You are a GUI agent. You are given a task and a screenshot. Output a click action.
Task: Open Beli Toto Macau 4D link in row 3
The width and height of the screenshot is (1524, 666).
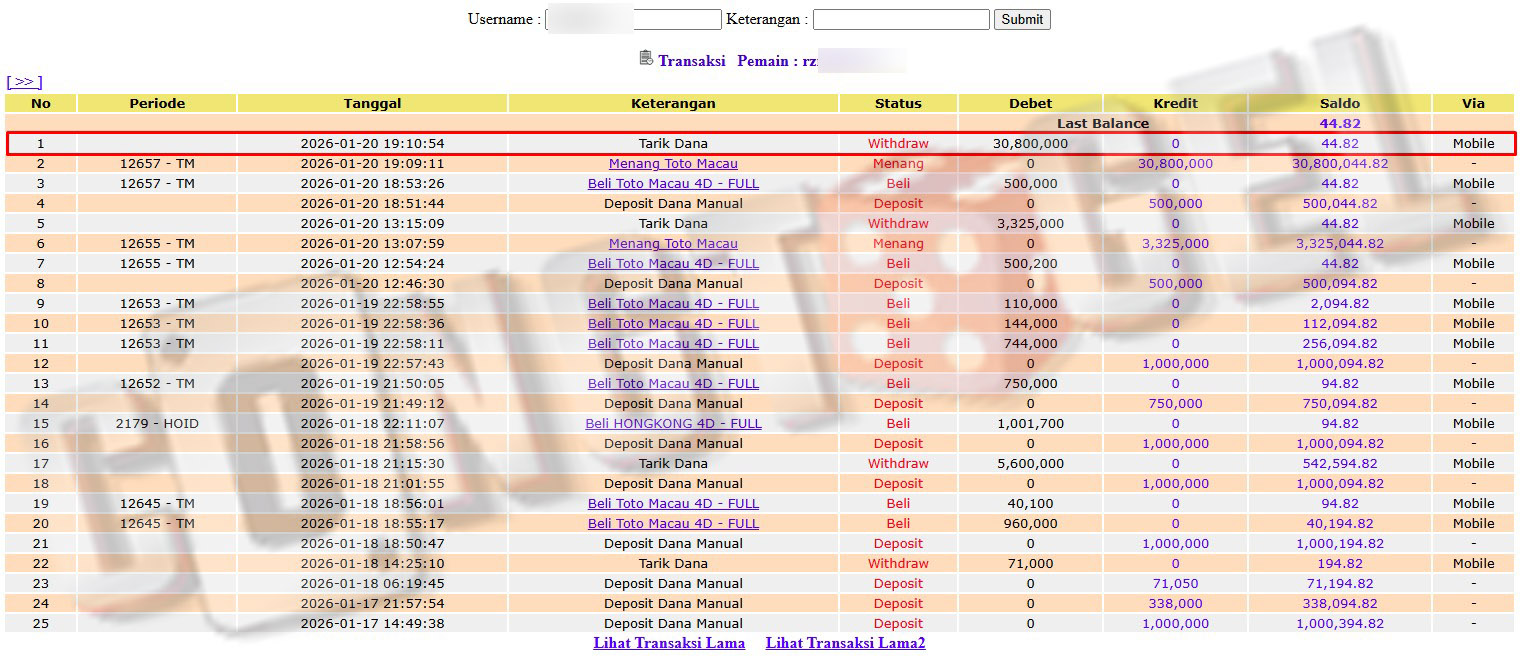[673, 184]
